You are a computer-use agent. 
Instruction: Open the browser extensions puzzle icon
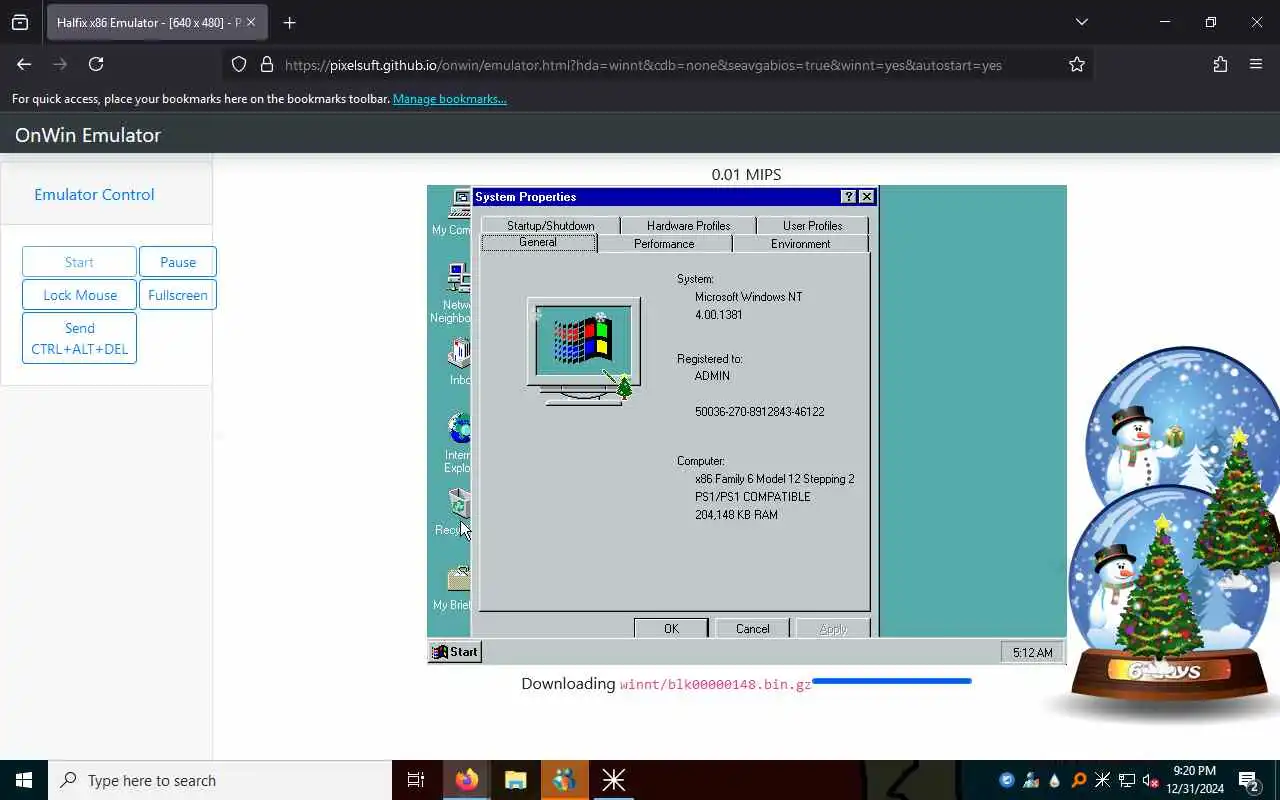[x=1220, y=64]
